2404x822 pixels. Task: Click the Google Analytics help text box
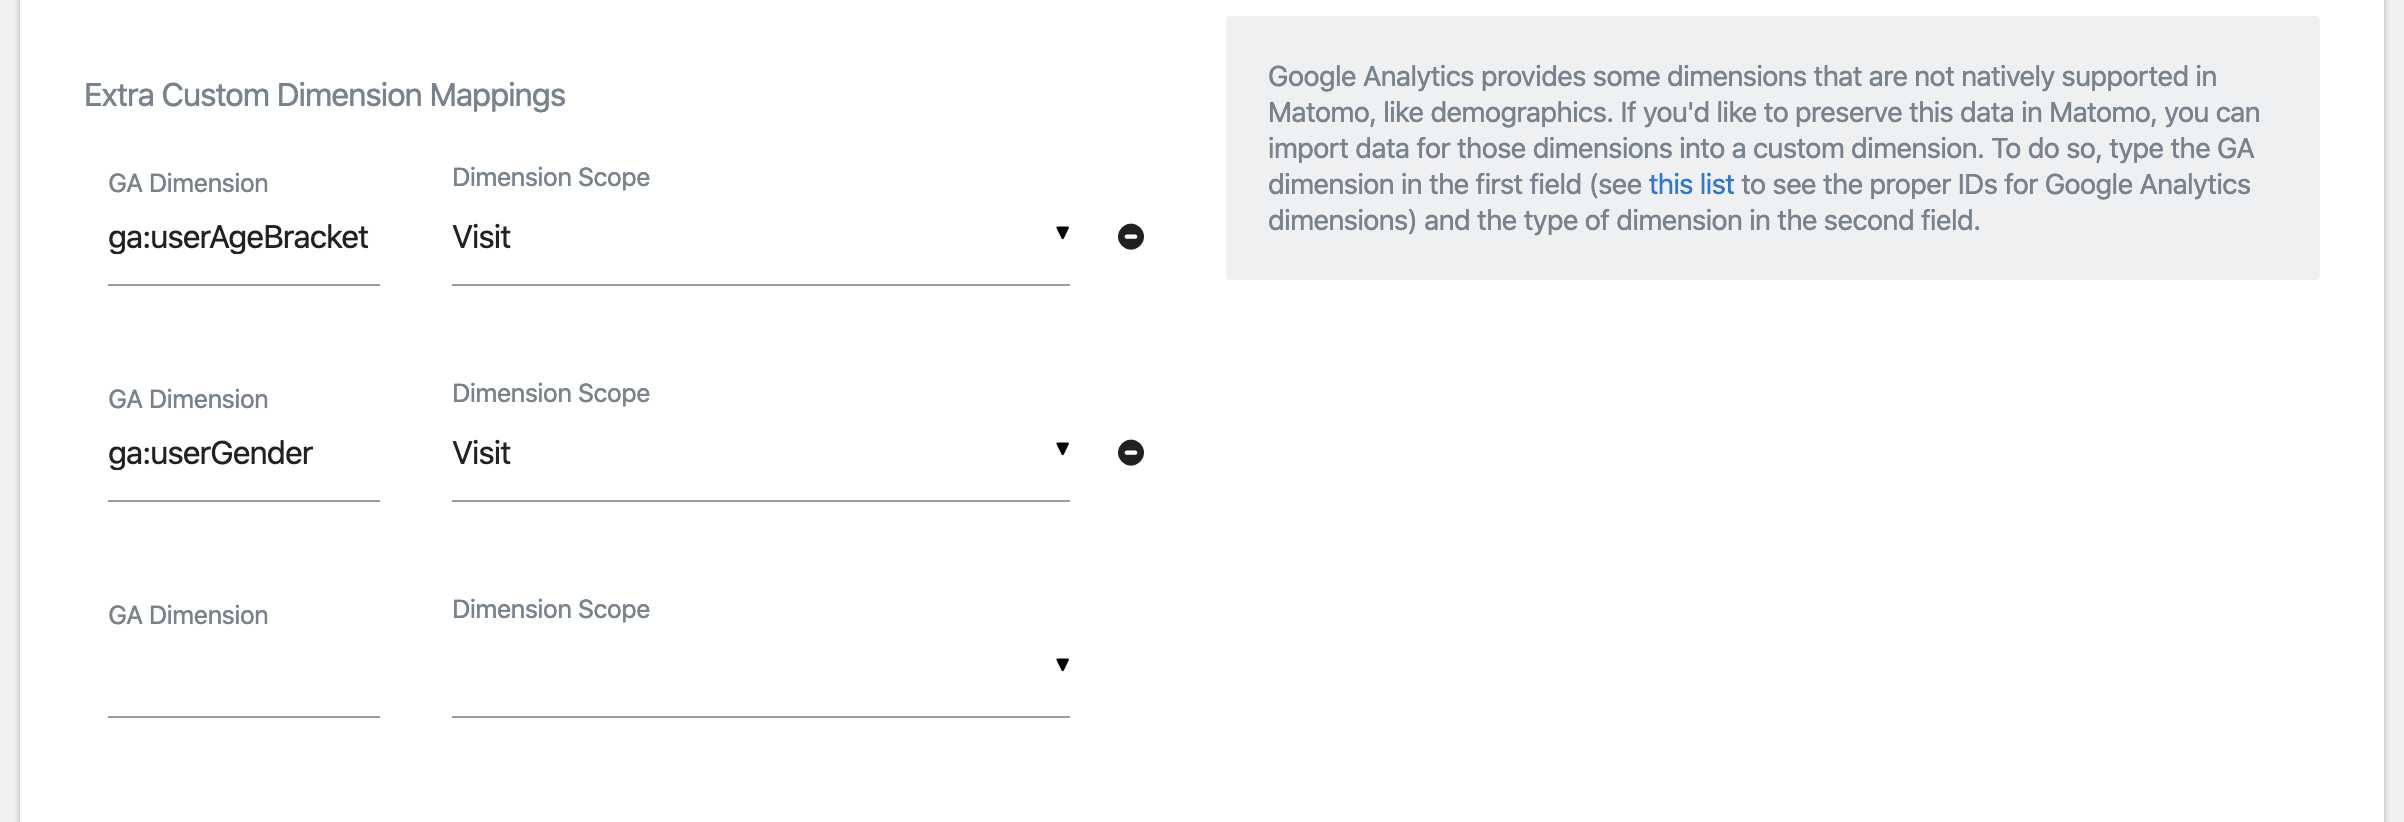[1772, 148]
